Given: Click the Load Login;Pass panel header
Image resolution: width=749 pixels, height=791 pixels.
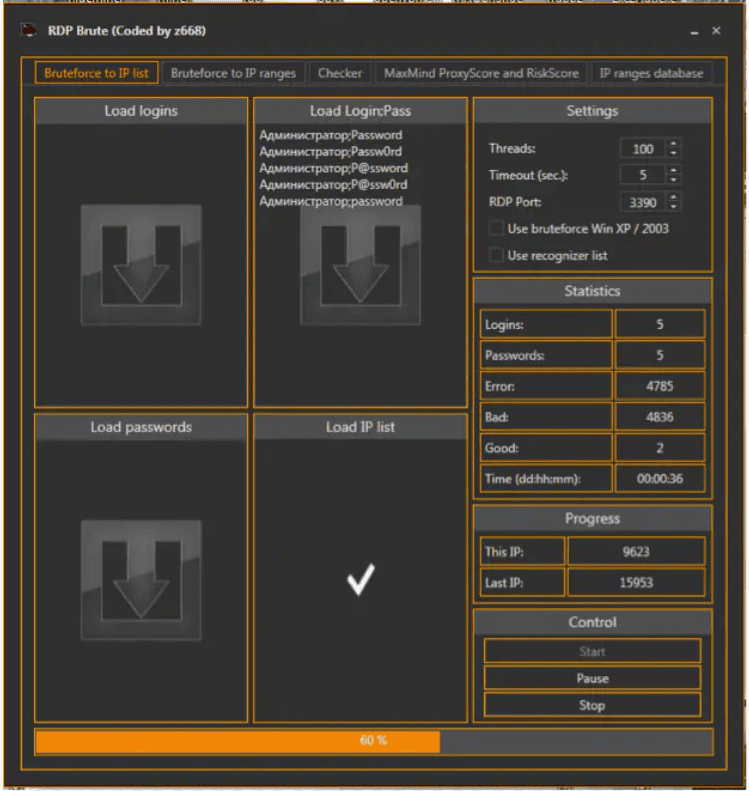Looking at the screenshot, I should tap(360, 111).
